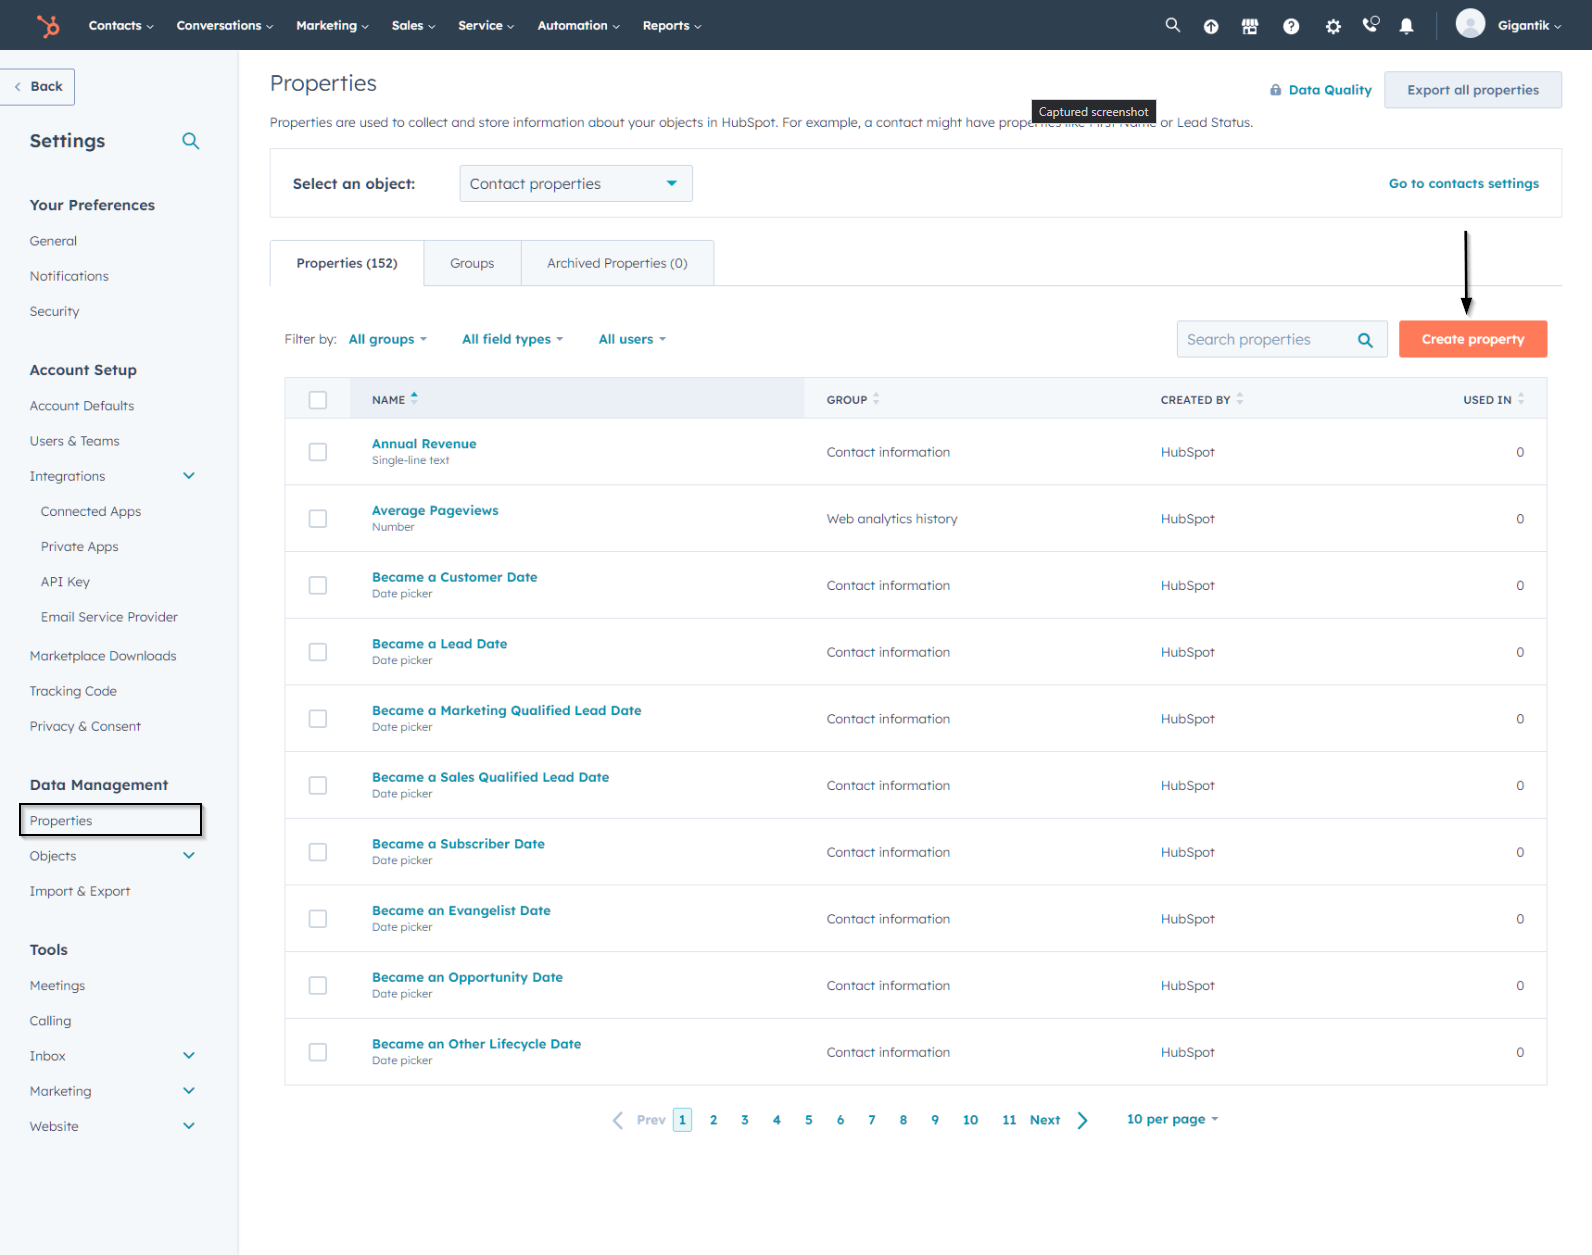Click the Data Quality lock icon

[x=1275, y=90]
